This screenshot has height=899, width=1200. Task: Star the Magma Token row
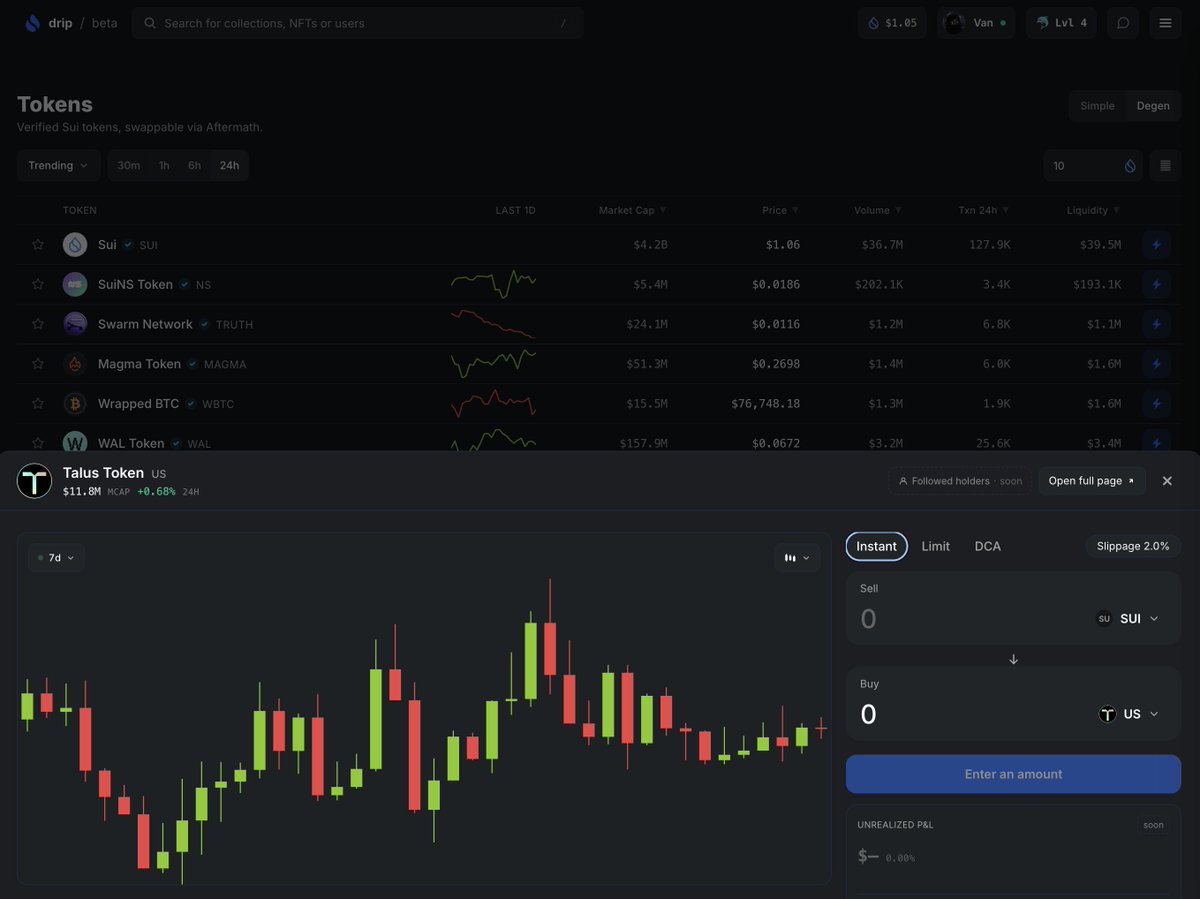coord(38,364)
